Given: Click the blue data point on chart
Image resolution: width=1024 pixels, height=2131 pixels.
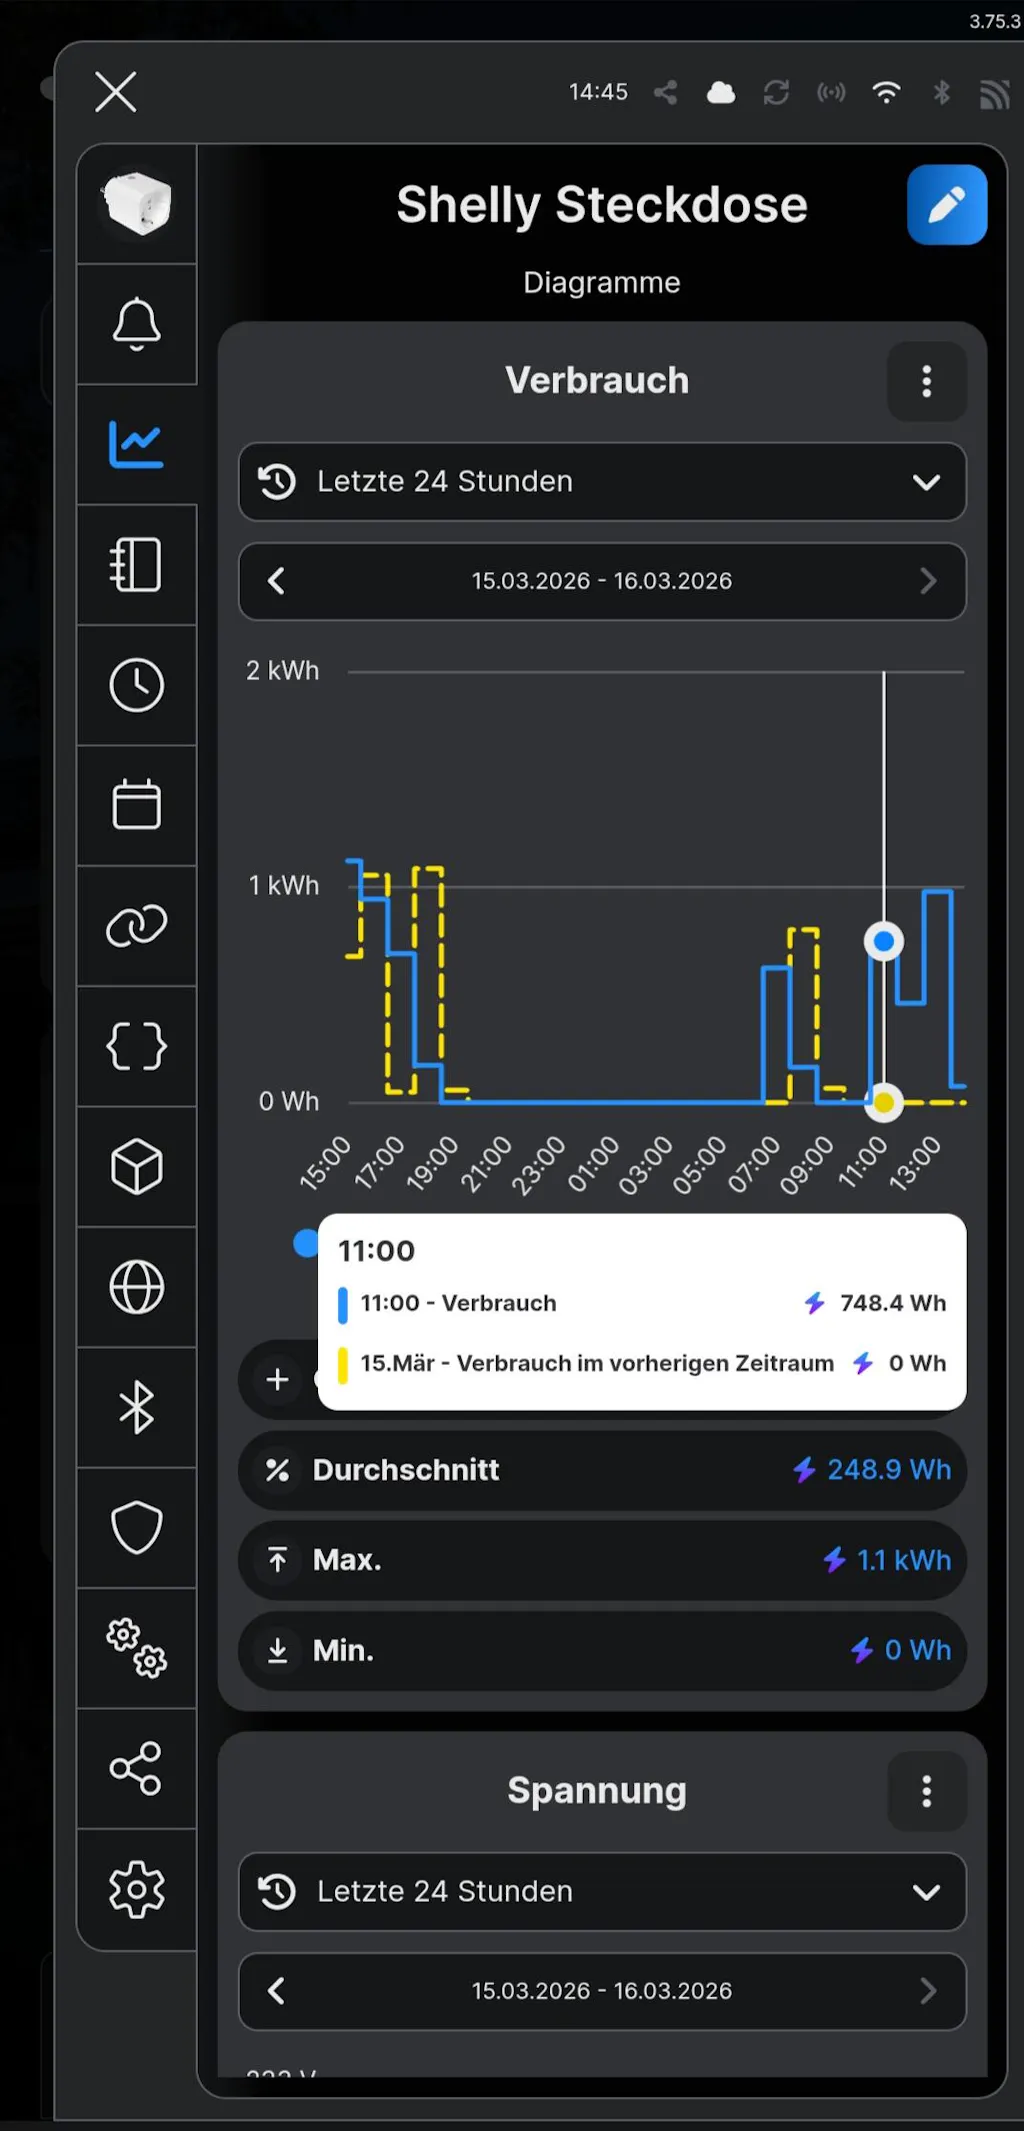Looking at the screenshot, I should click(884, 941).
